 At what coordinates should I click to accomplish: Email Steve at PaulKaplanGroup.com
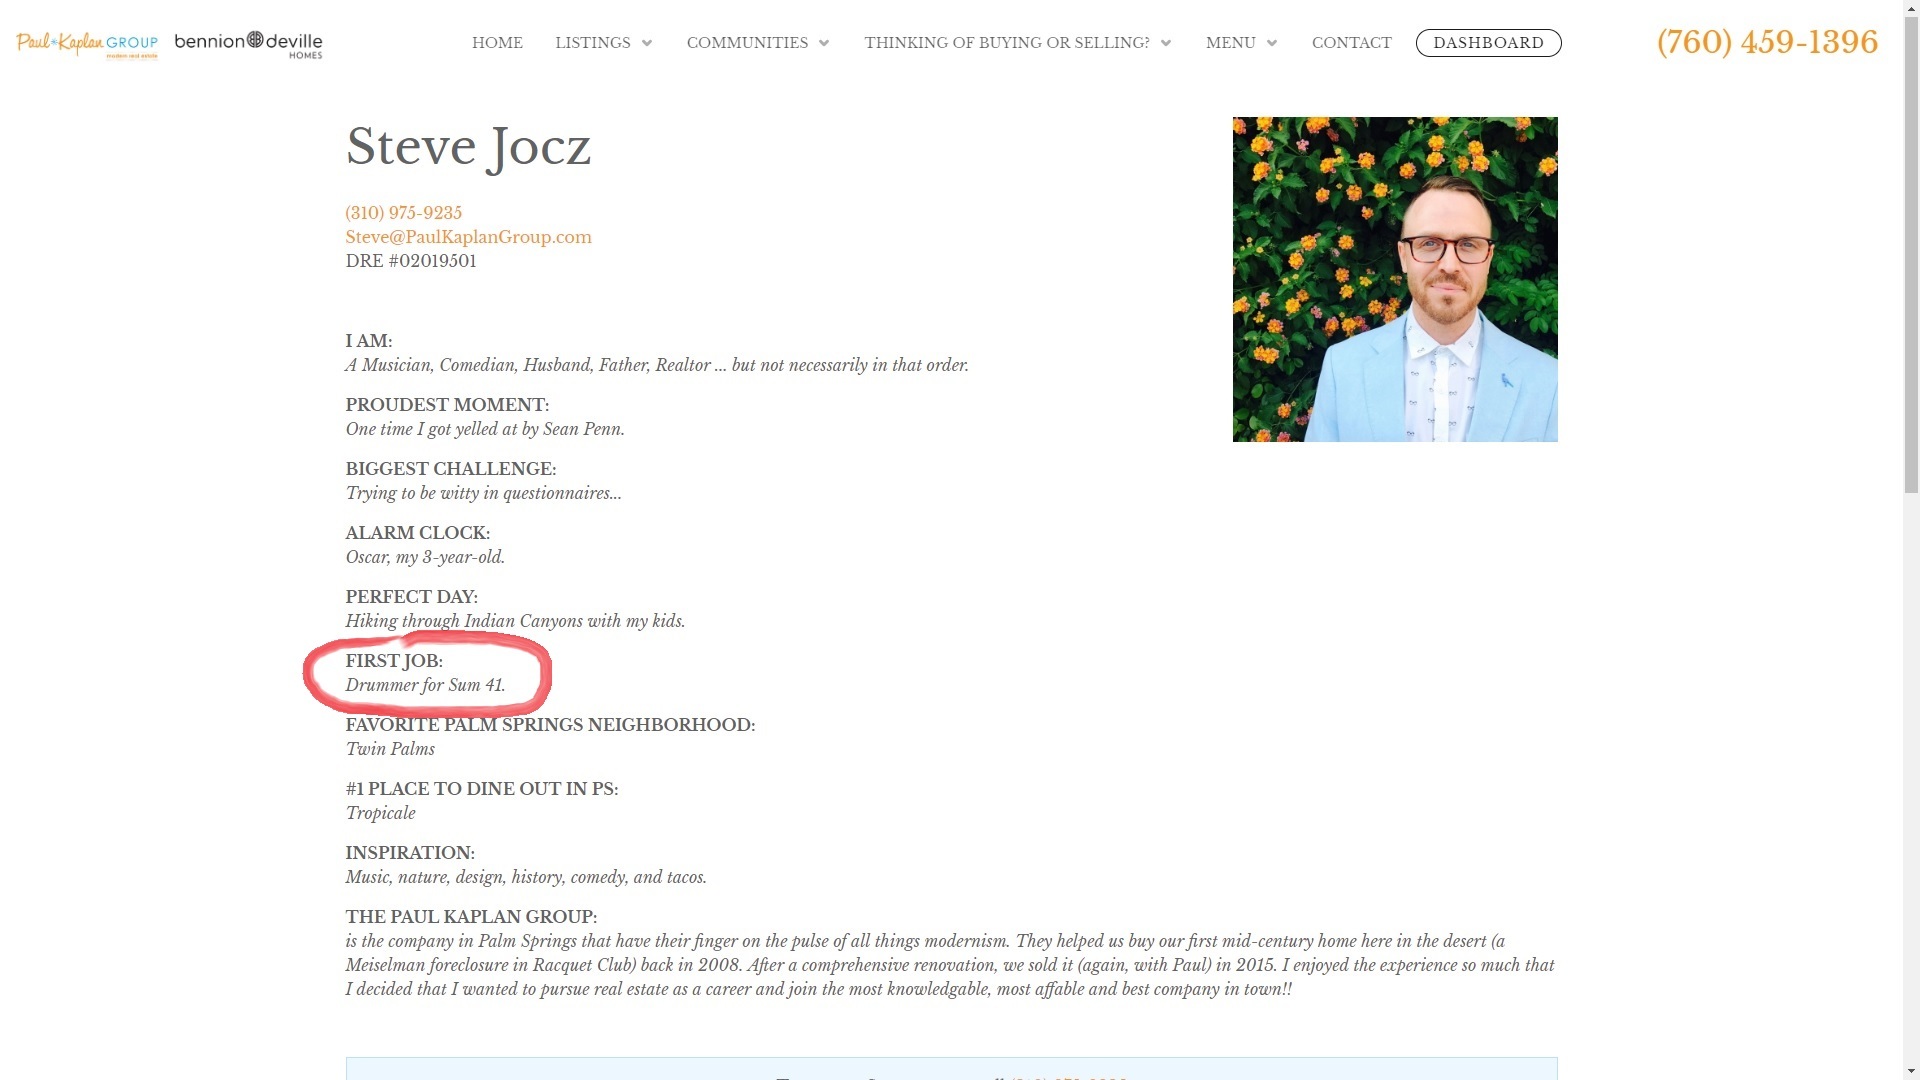pyautogui.click(x=467, y=236)
